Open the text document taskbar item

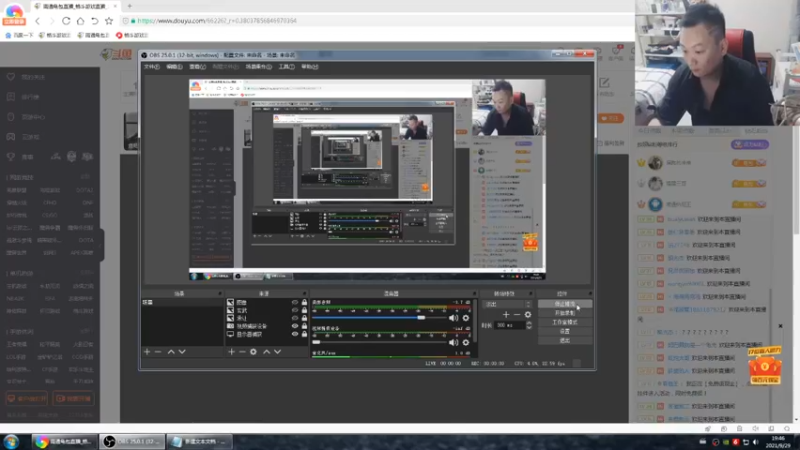pyautogui.click(x=200, y=441)
